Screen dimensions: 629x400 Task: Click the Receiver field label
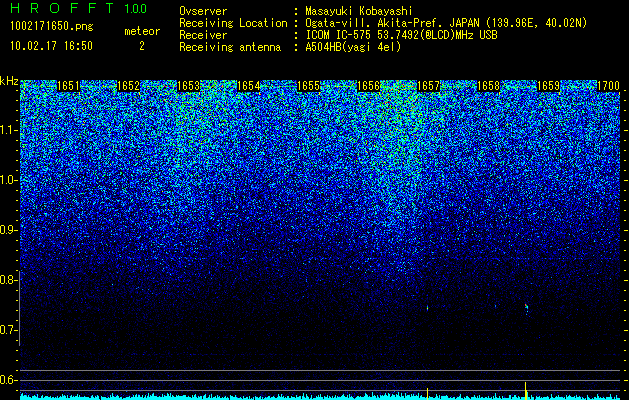(x=203, y=35)
